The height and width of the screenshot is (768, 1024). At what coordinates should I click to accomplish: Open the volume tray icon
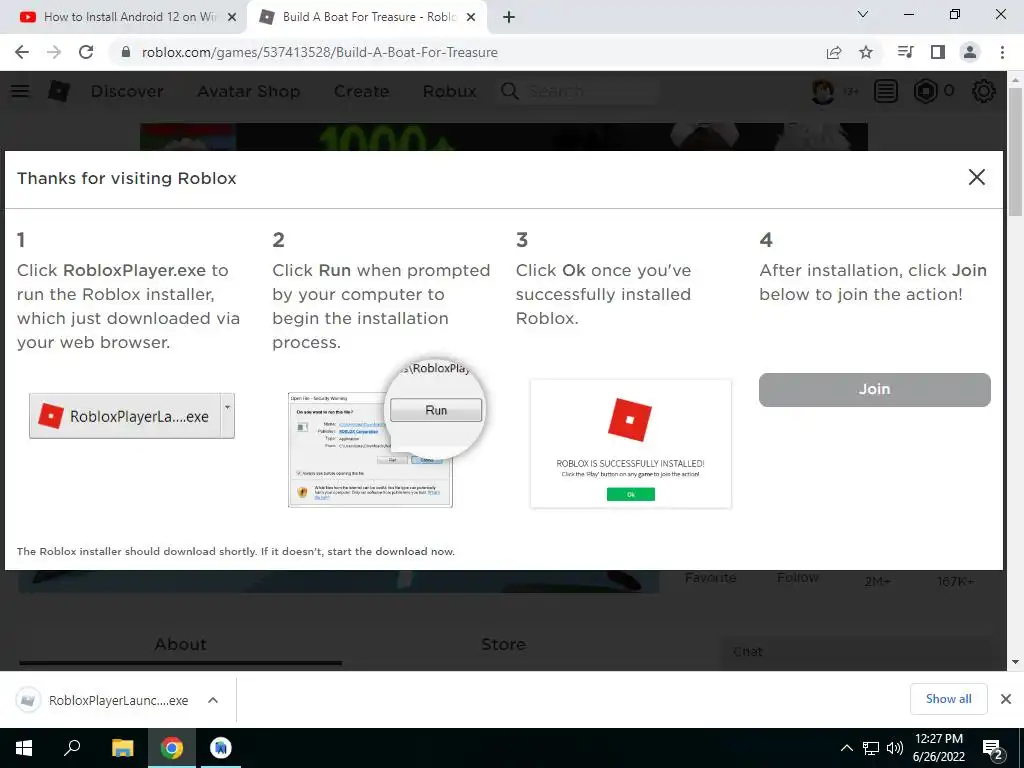click(895, 748)
